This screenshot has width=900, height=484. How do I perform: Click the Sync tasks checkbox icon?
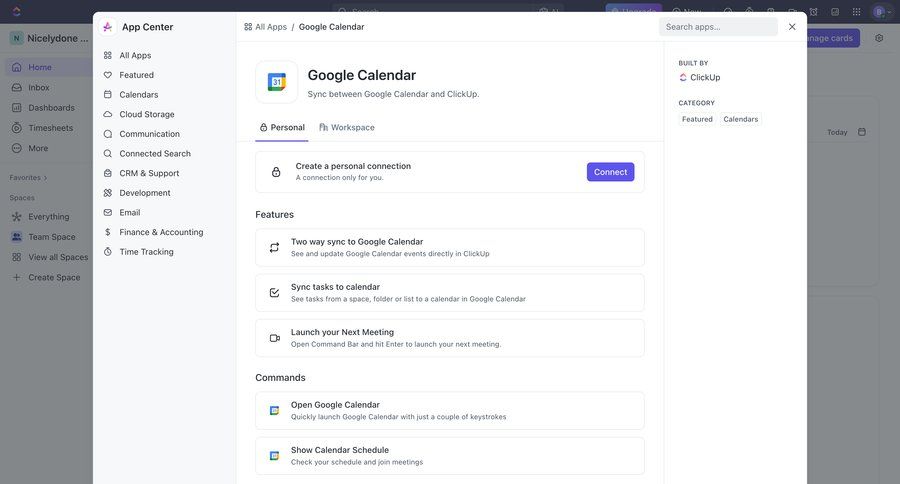(x=274, y=293)
